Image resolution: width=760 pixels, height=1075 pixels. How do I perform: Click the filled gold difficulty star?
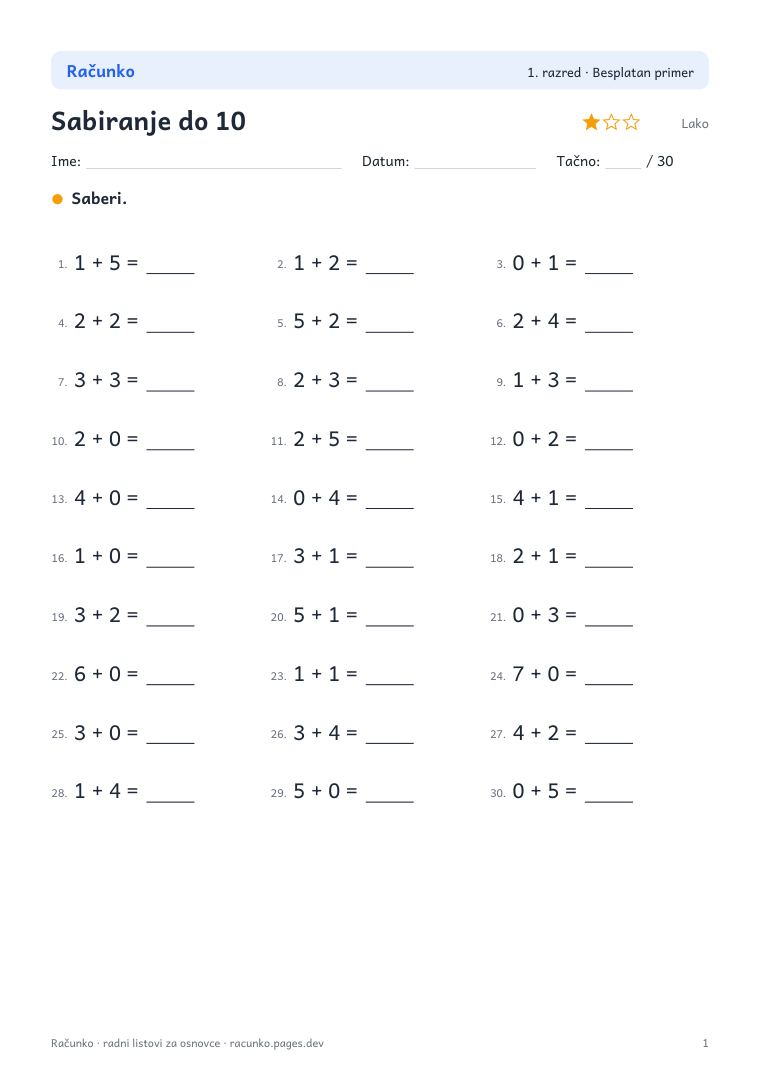(x=591, y=123)
